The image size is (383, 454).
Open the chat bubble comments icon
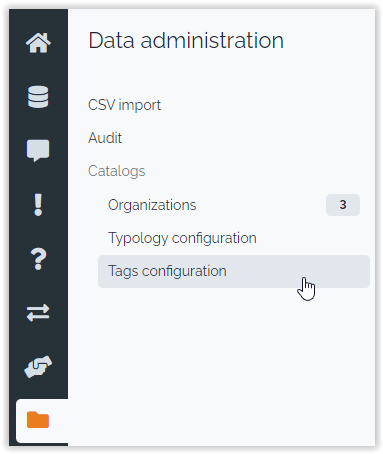(x=38, y=151)
